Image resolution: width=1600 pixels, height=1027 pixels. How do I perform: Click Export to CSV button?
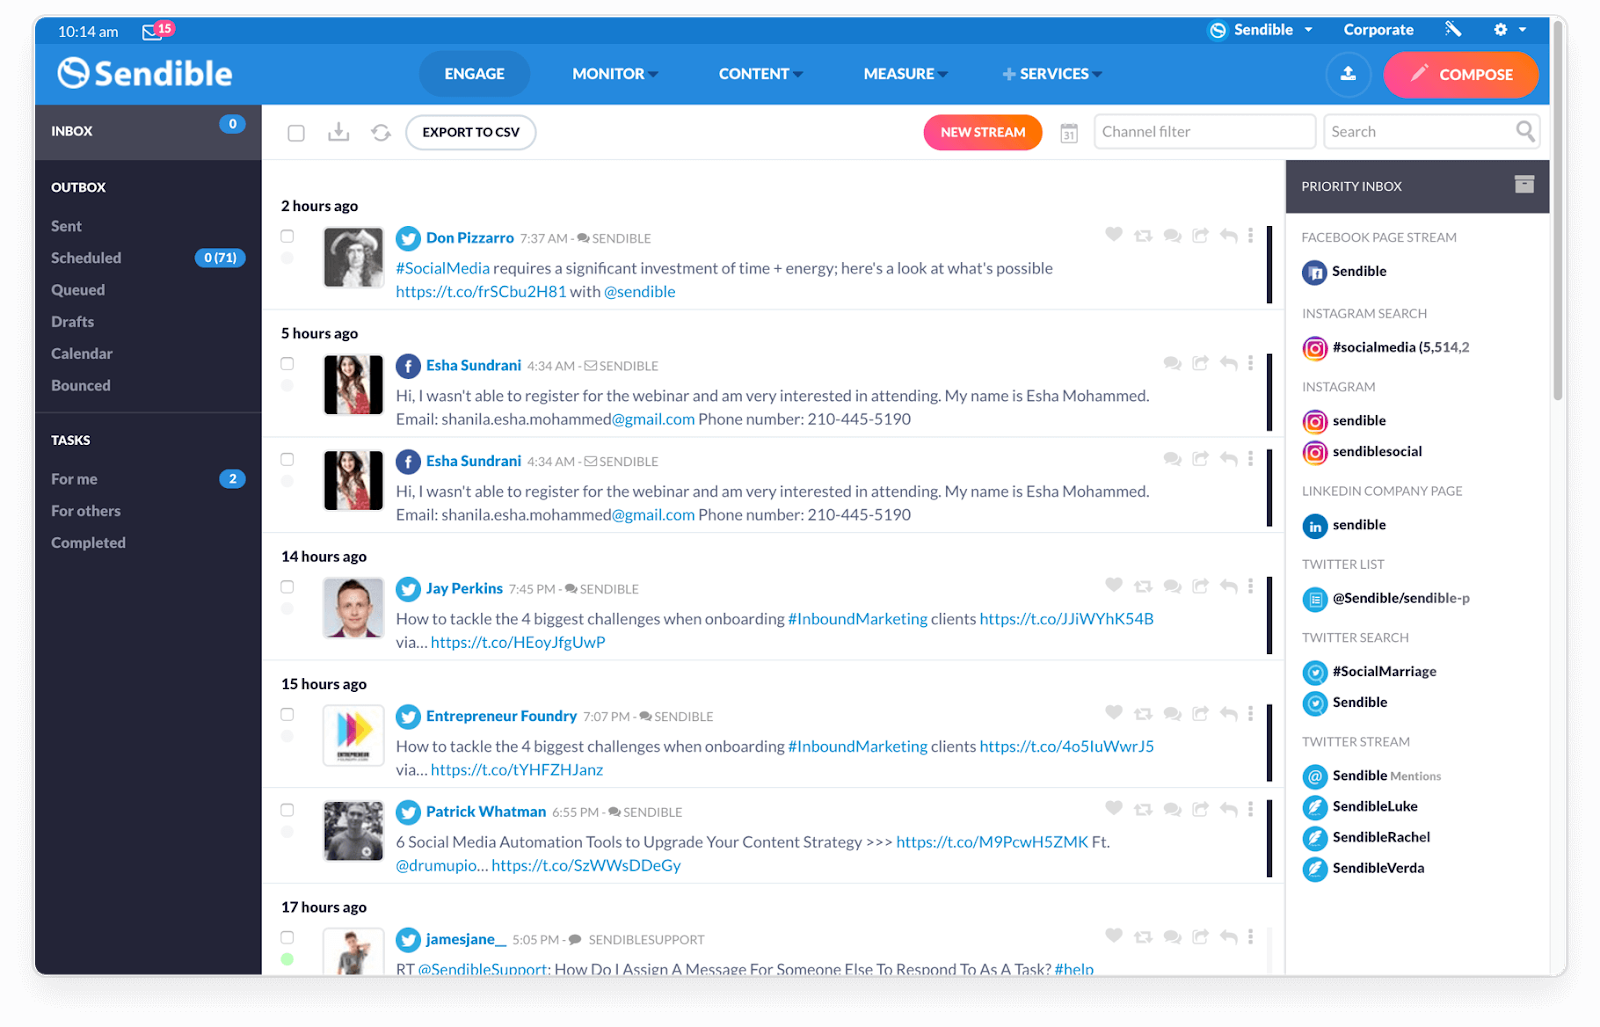[471, 132]
